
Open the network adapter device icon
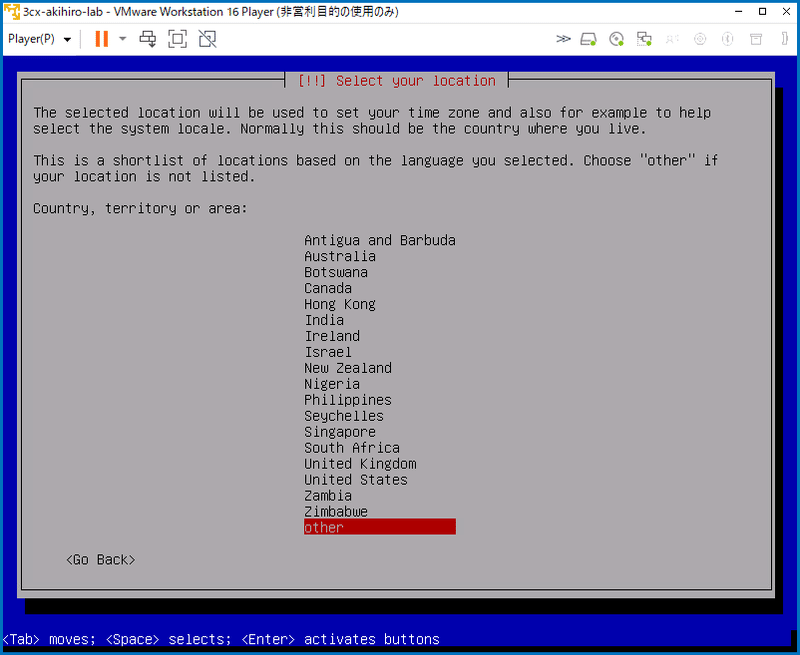644,39
